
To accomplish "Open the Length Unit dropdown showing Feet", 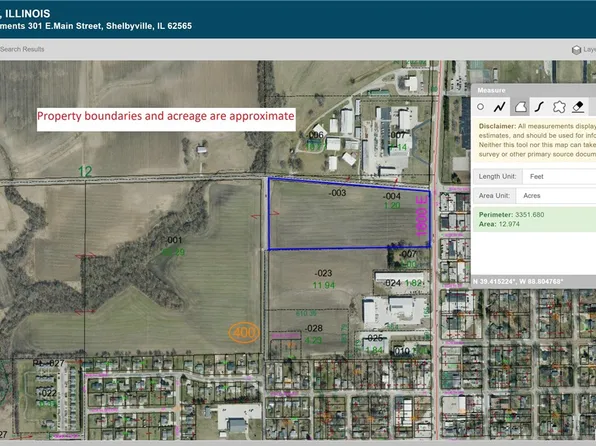I will [x=560, y=176].
